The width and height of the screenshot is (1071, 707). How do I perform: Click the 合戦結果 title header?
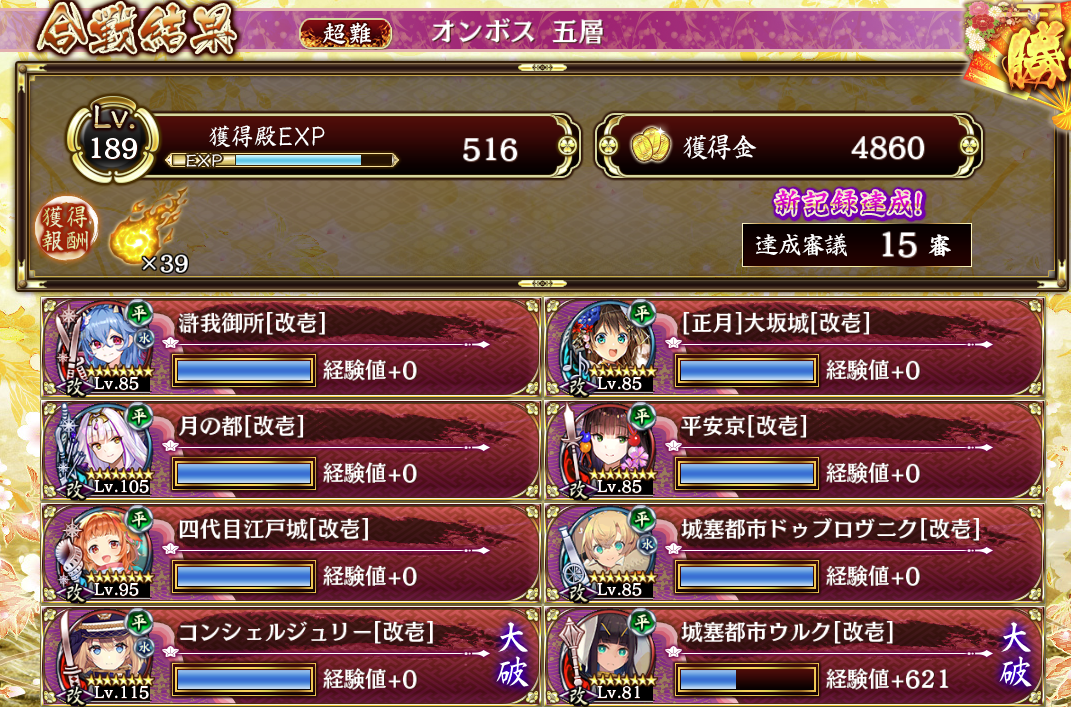coord(137,31)
